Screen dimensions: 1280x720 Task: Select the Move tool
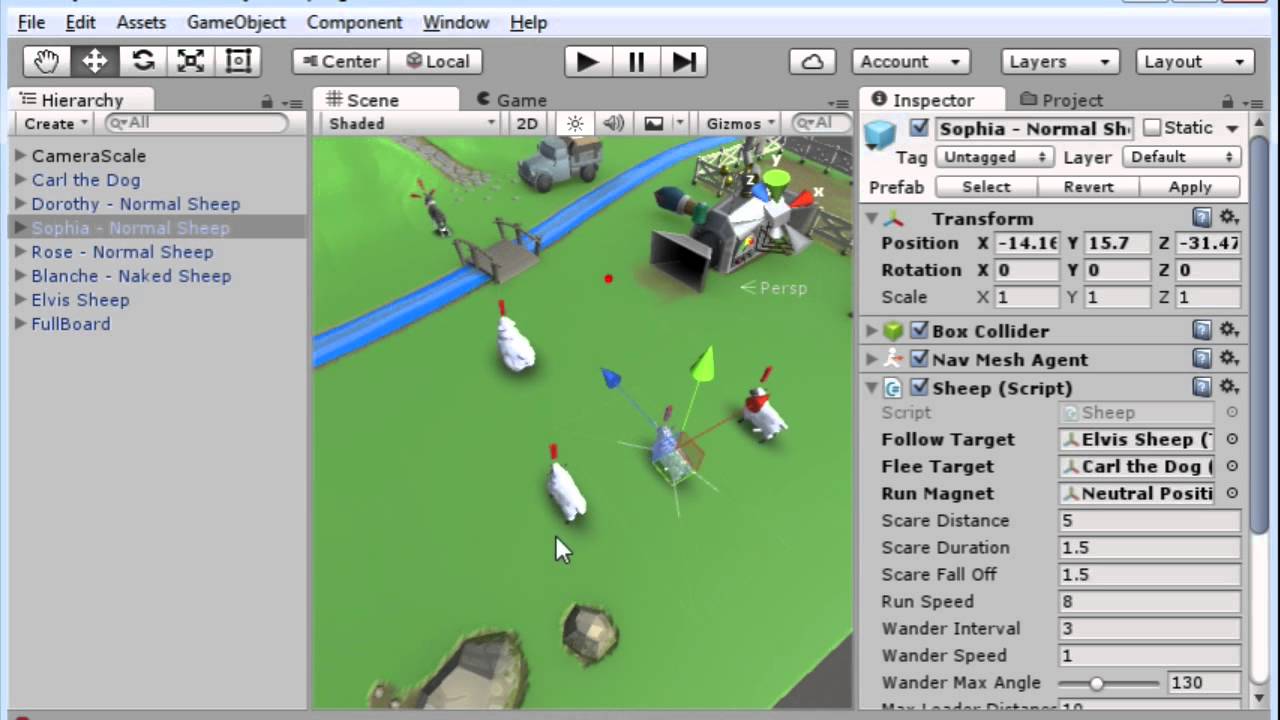point(95,61)
